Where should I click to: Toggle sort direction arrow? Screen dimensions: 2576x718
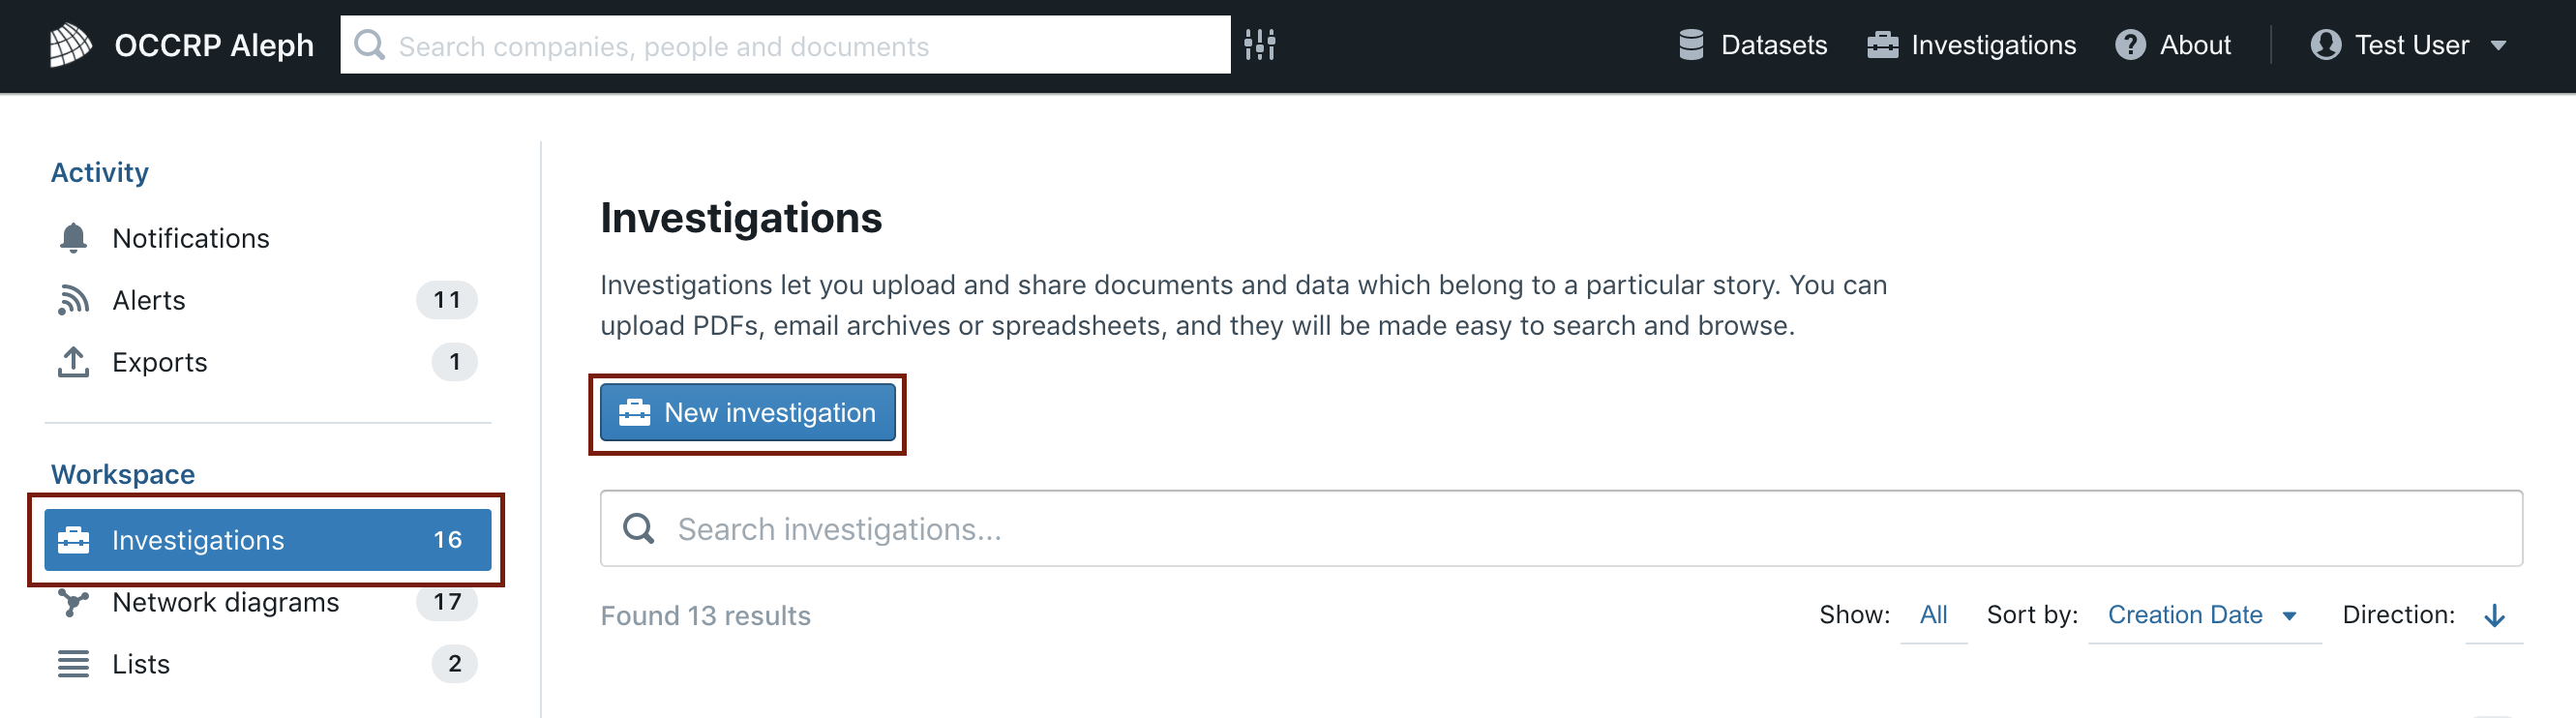pos(2494,615)
